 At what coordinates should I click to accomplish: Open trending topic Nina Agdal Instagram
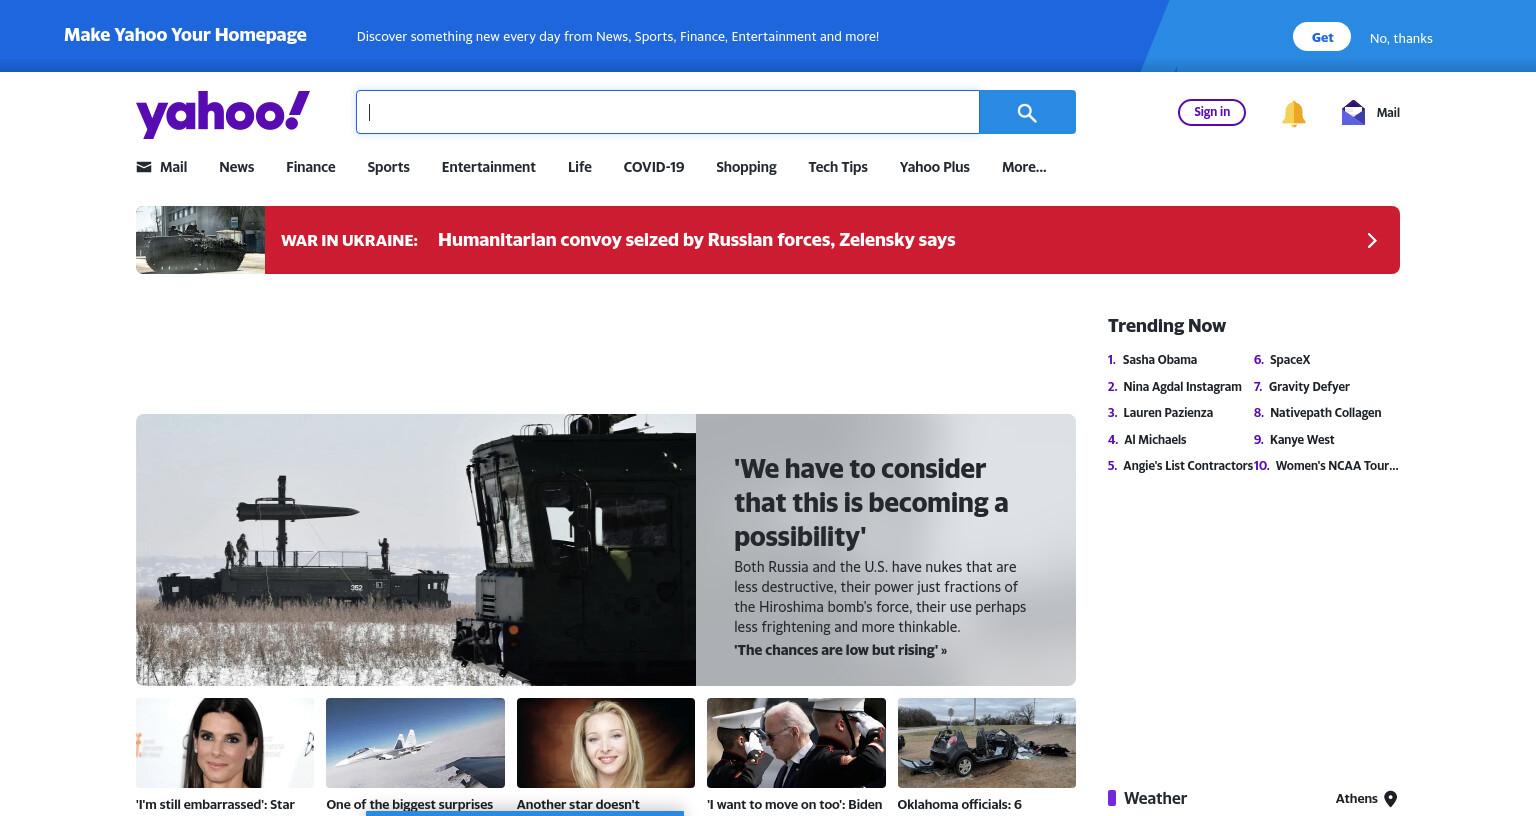tap(1182, 387)
